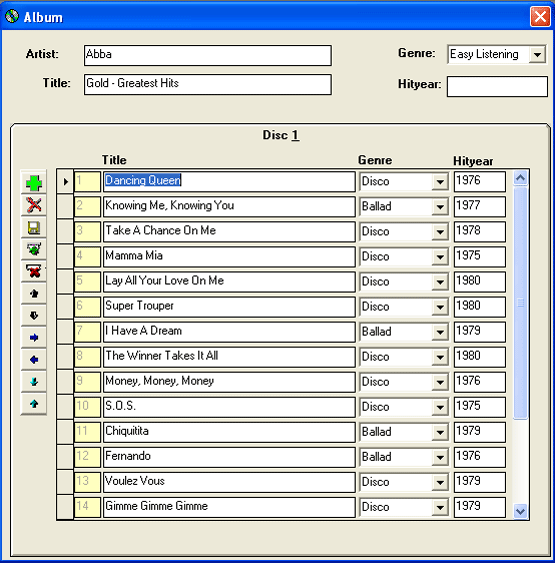
Task: Expand the genre dropdown for Voulez Vous
Action: [440, 482]
